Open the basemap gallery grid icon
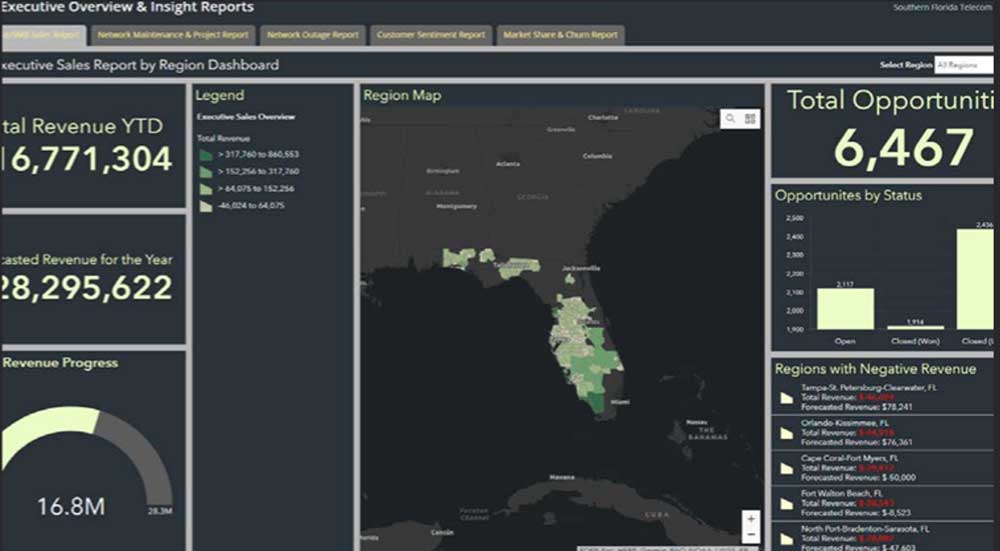The image size is (1000, 551). coord(750,118)
